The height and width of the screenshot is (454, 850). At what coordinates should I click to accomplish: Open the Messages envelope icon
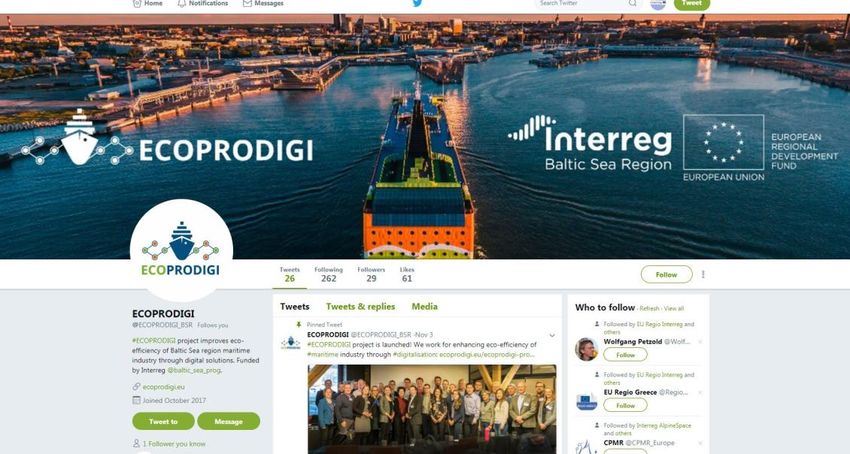(247, 3)
